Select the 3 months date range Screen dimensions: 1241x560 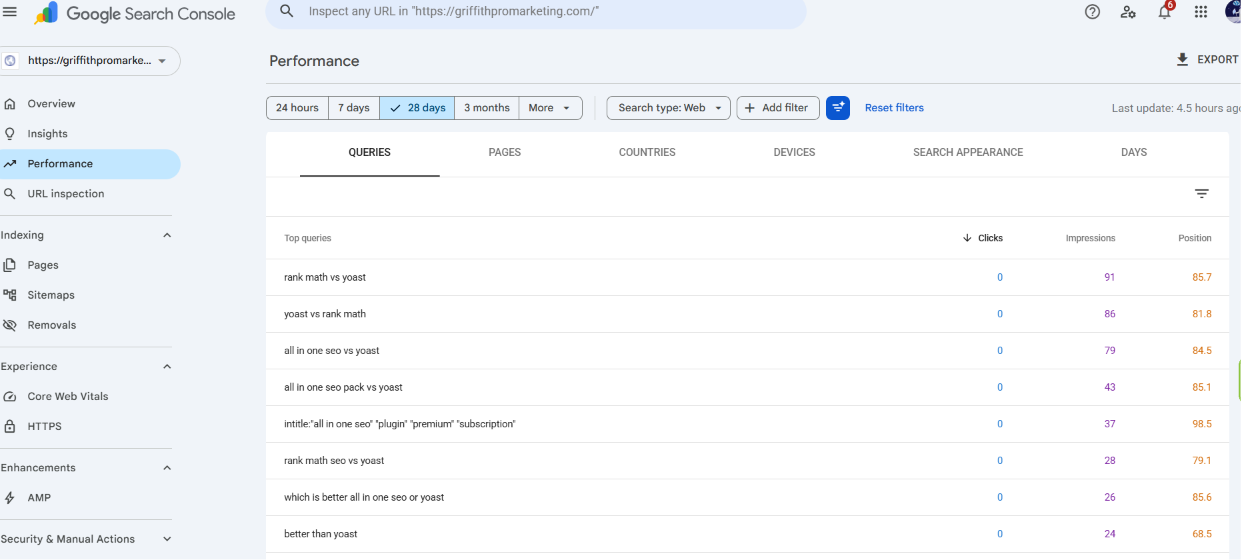coord(487,108)
